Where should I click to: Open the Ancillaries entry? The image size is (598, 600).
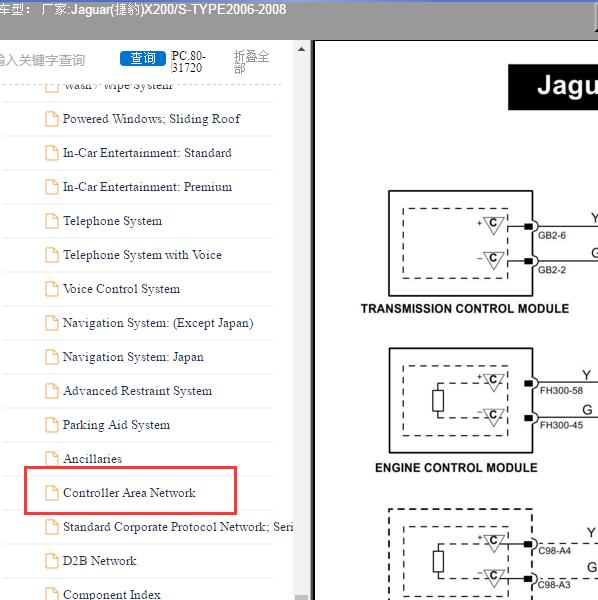pyautogui.click(x=93, y=459)
